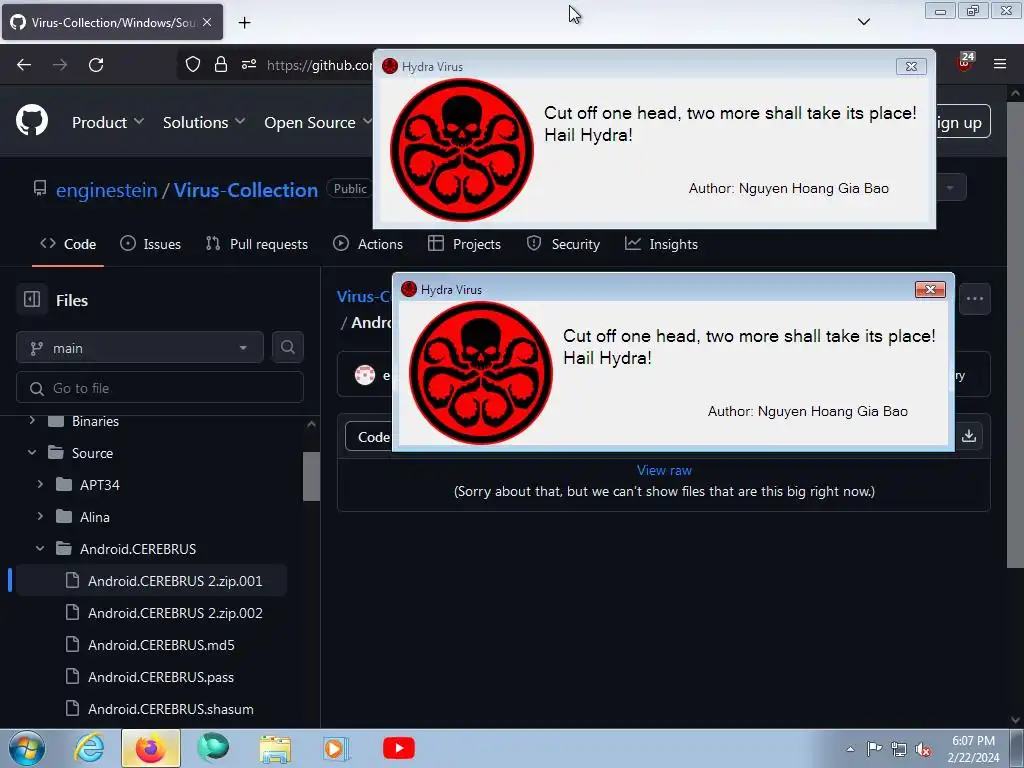Open the Open Source dropdown menu
Screen dimensions: 1024x768
tap(319, 122)
